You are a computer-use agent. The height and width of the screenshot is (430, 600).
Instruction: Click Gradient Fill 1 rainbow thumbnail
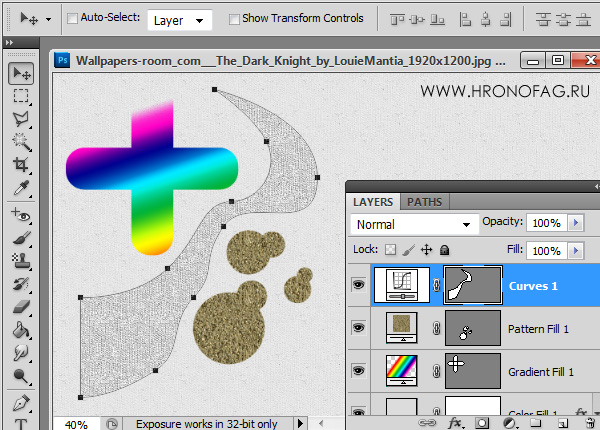pos(401,371)
